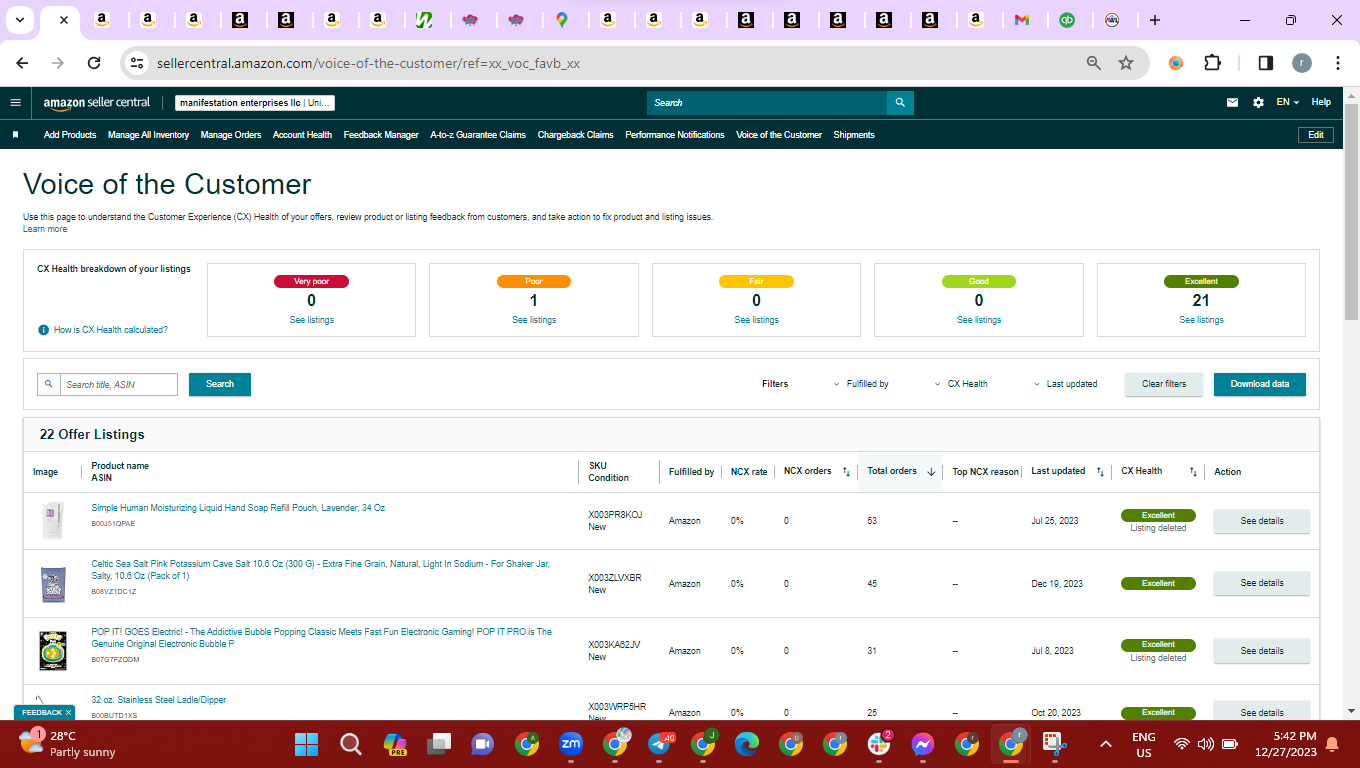Go to Performance Notifications
This screenshot has height=768, width=1360.
[x=675, y=135]
